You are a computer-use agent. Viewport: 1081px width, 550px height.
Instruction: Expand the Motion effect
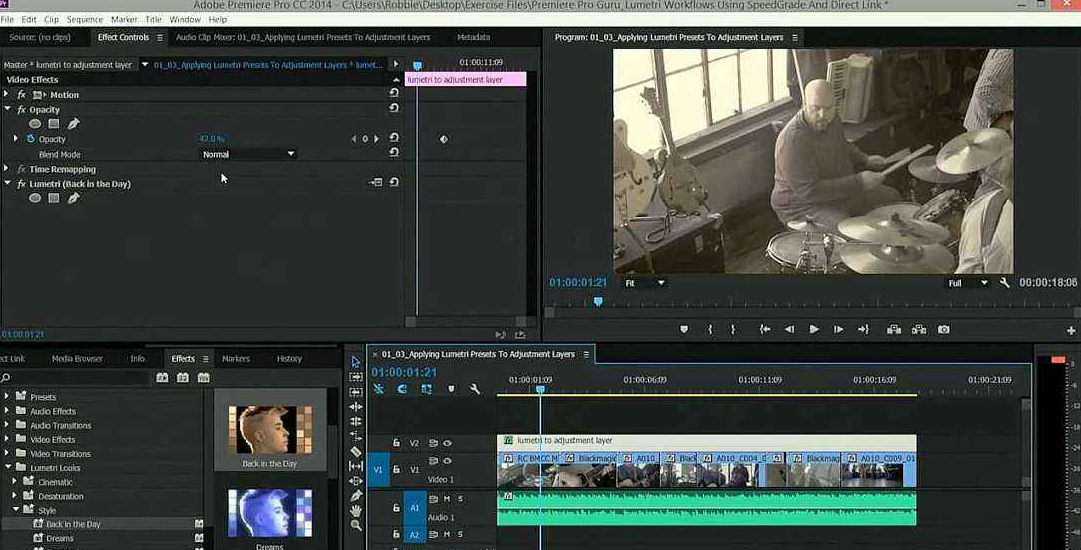[7, 94]
